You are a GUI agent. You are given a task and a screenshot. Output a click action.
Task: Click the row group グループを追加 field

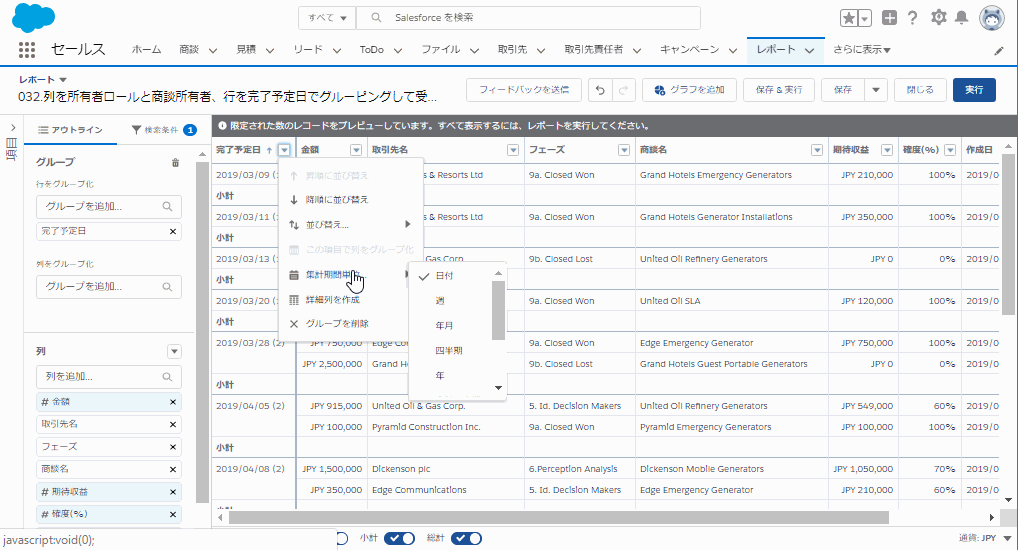[x=108, y=206]
